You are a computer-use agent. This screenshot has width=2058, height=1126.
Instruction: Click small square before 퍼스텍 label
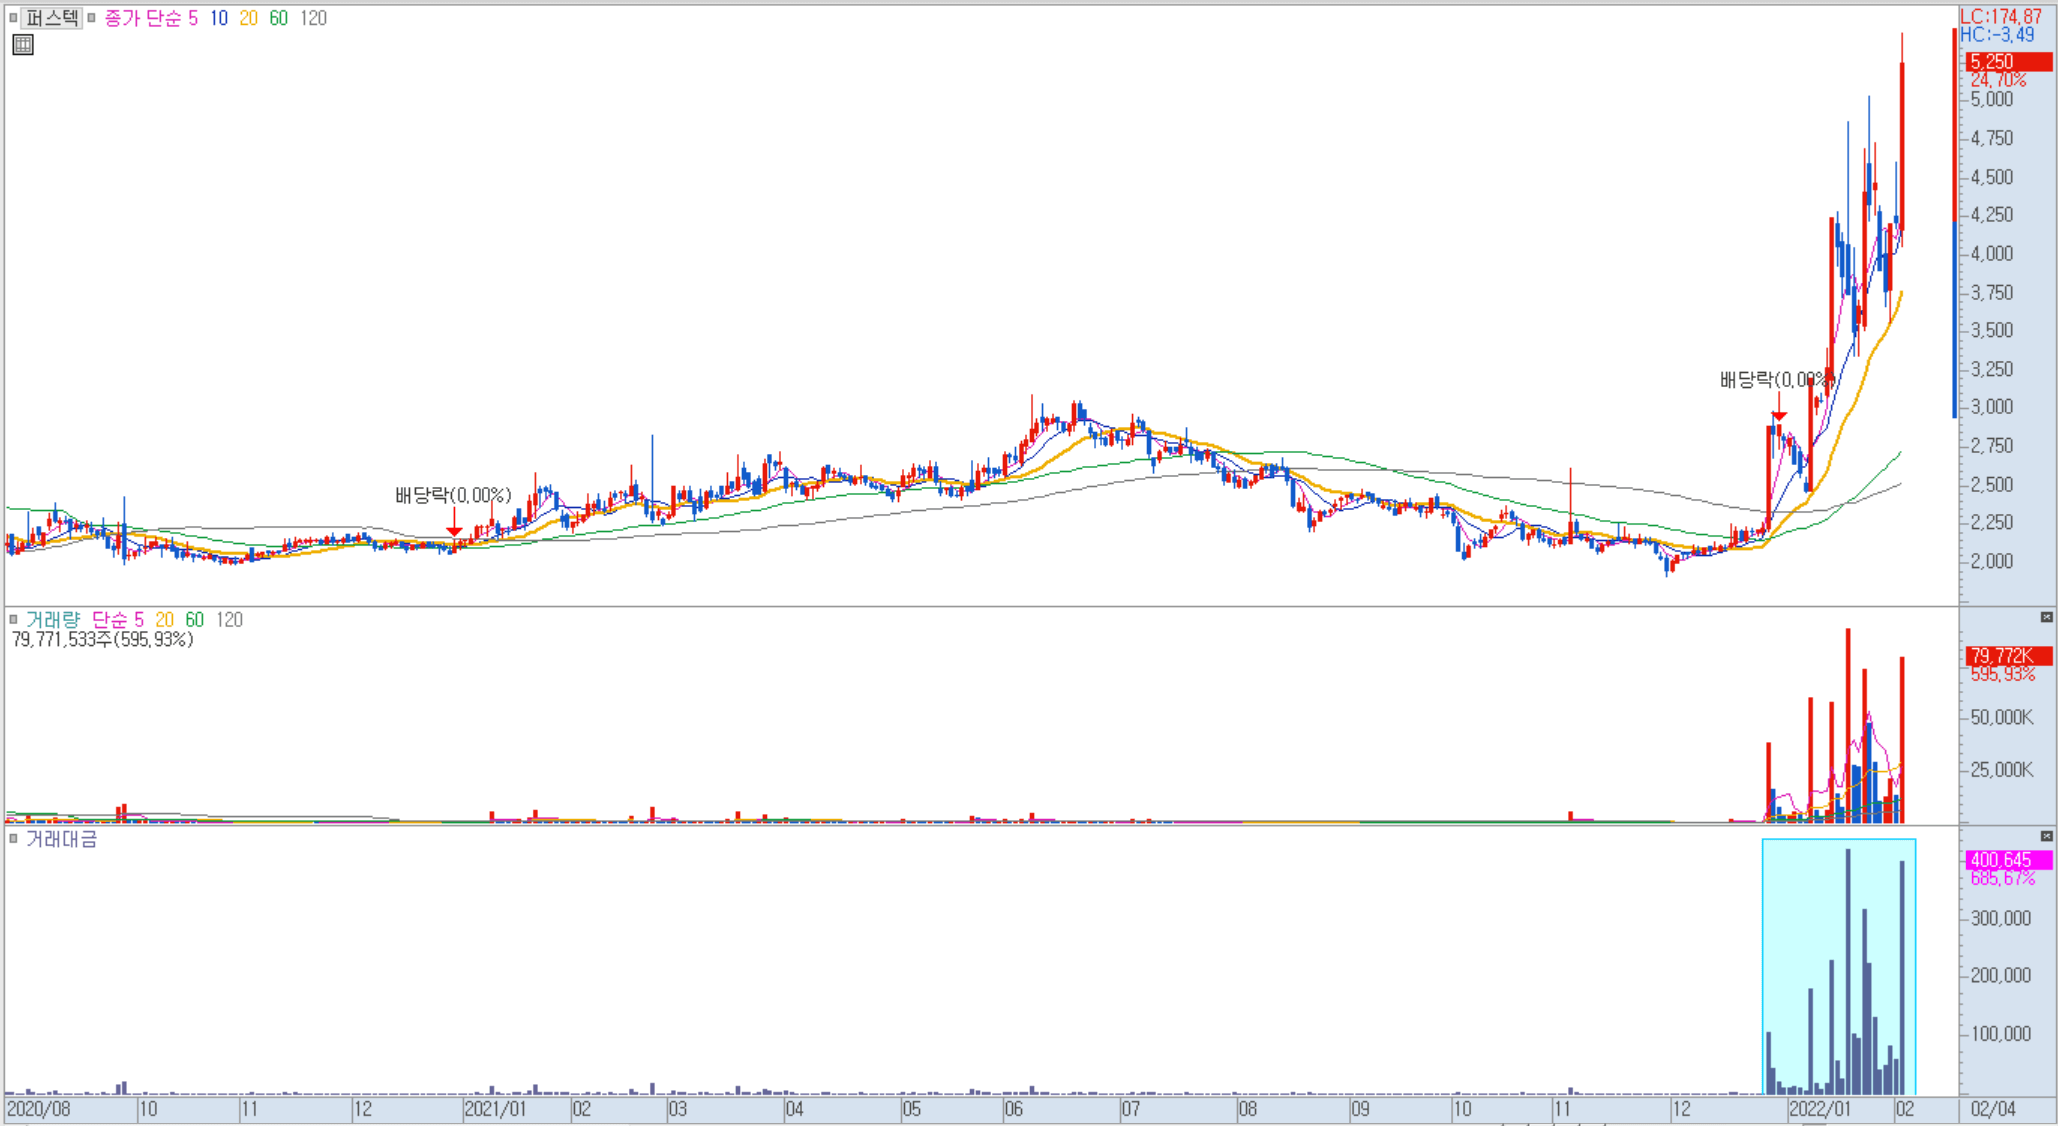13,17
